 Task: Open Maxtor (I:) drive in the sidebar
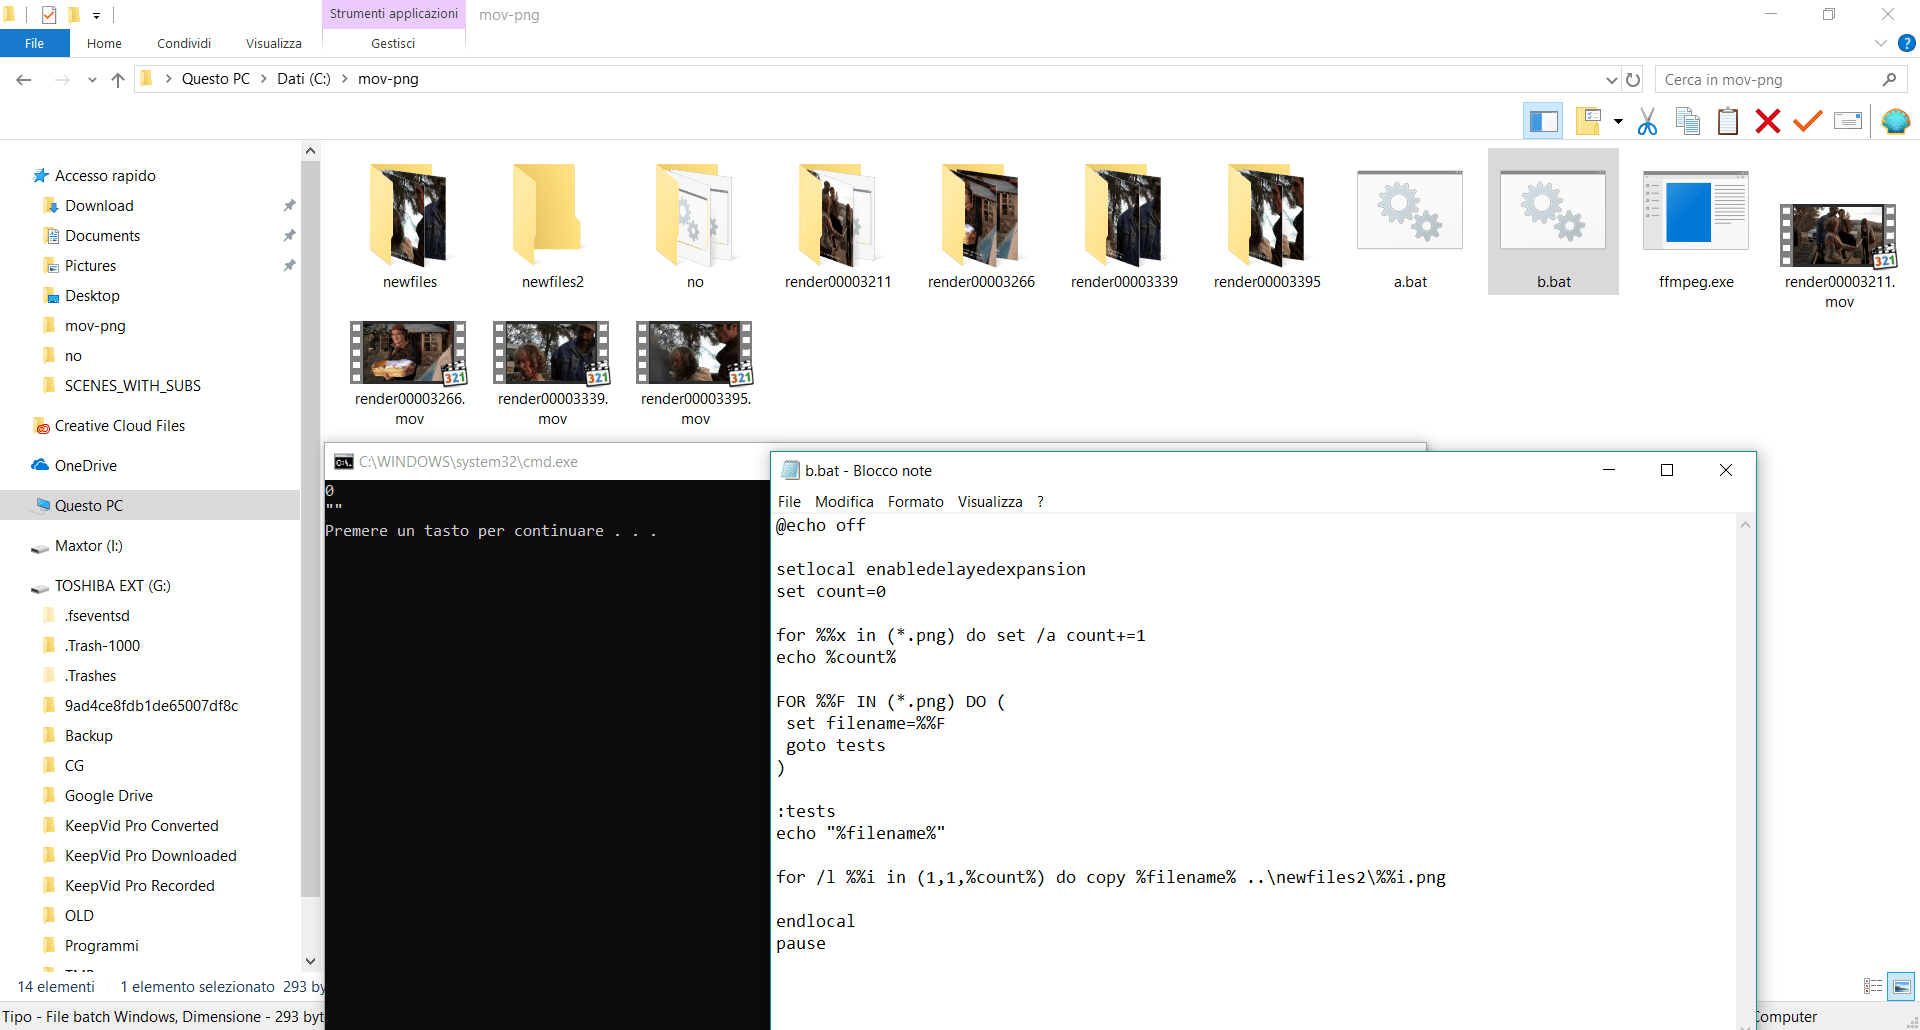click(88, 546)
